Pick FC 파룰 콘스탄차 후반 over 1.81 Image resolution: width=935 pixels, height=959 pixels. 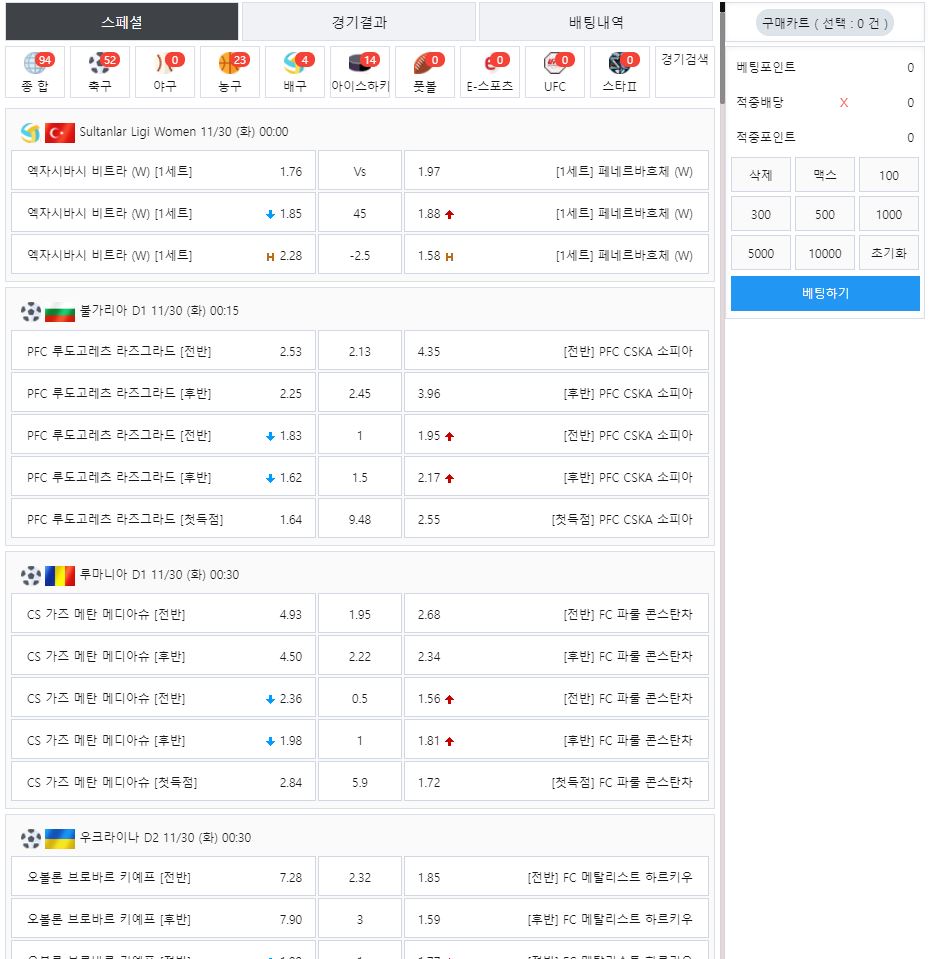tap(556, 741)
